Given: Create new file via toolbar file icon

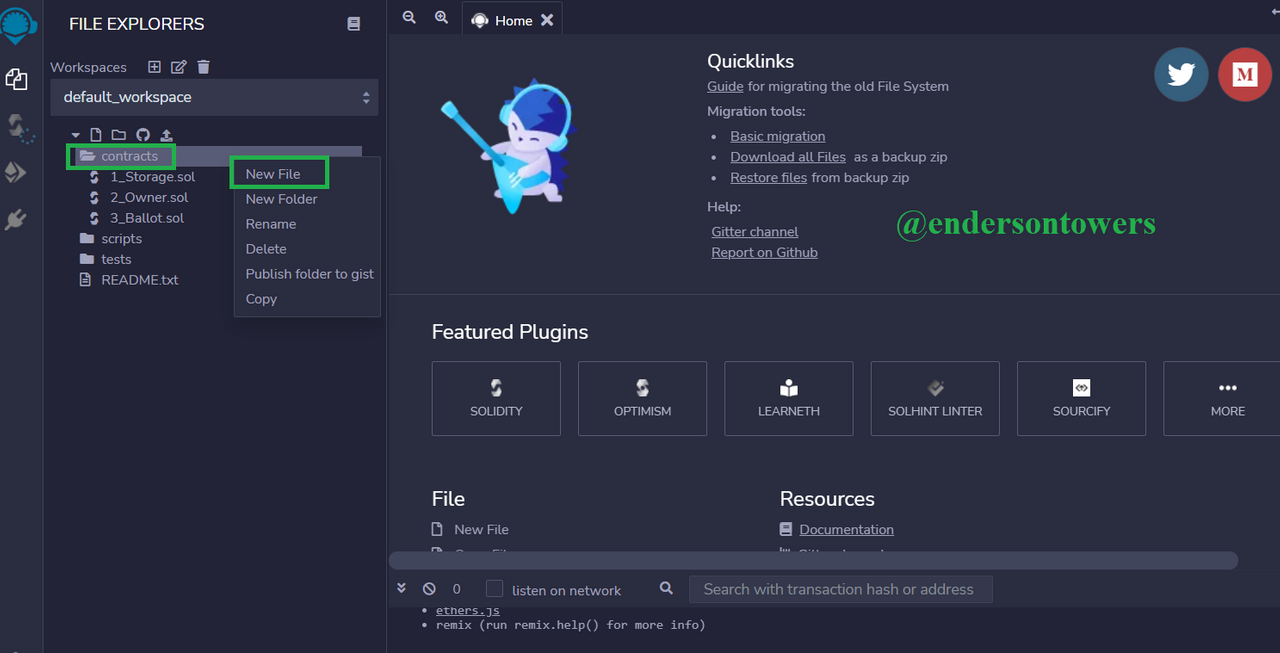Looking at the screenshot, I should [96, 135].
